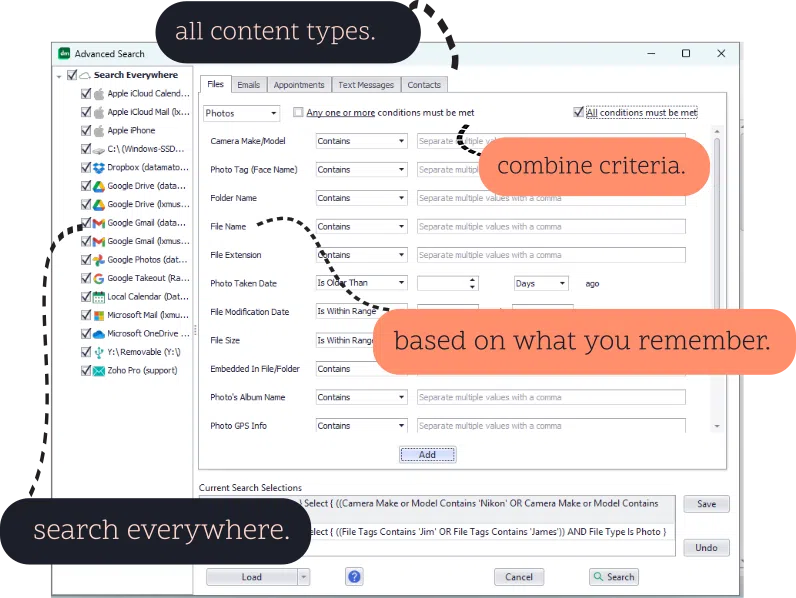This screenshot has height=598, width=796.
Task: Enable 'Any one or more conditions' checkbox
Action: 298,112
